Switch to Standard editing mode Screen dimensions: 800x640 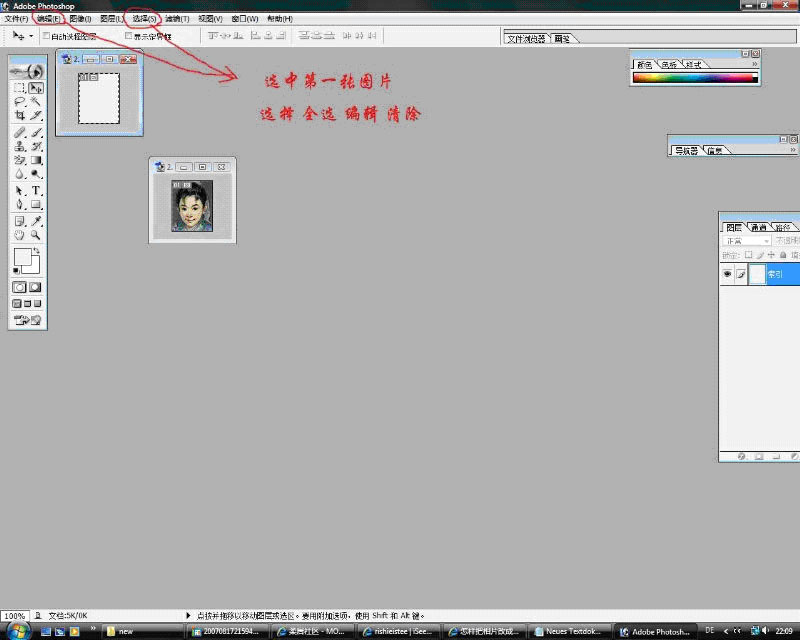point(19,287)
